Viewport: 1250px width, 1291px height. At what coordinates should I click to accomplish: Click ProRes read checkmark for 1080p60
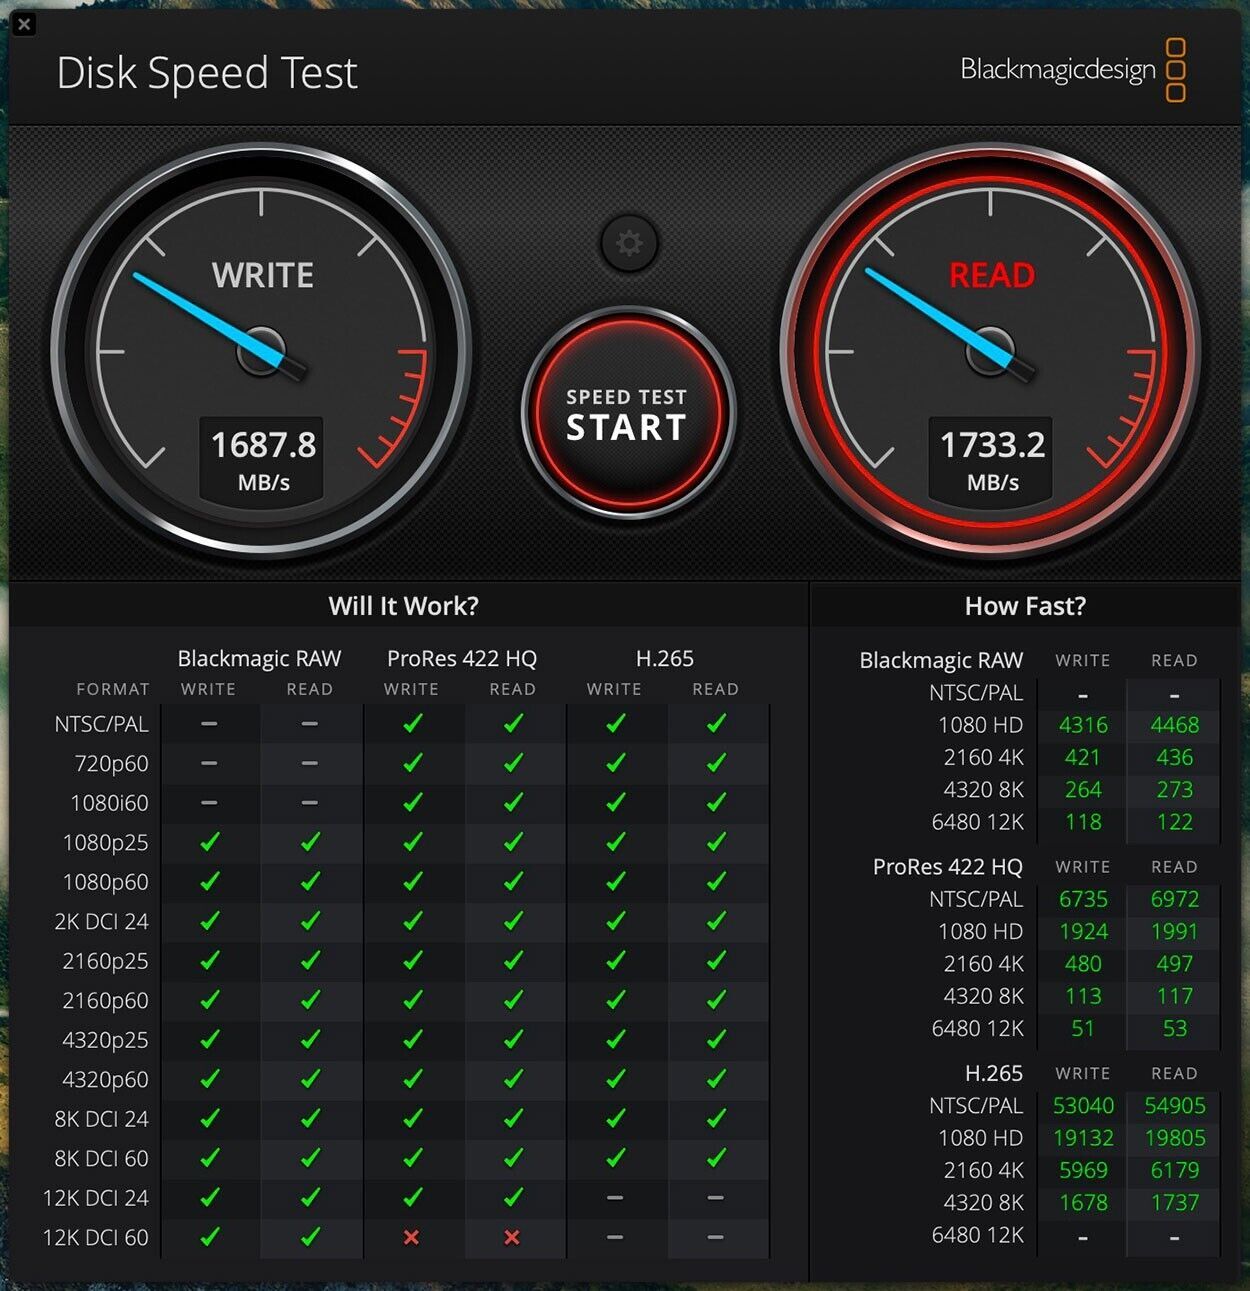click(513, 881)
